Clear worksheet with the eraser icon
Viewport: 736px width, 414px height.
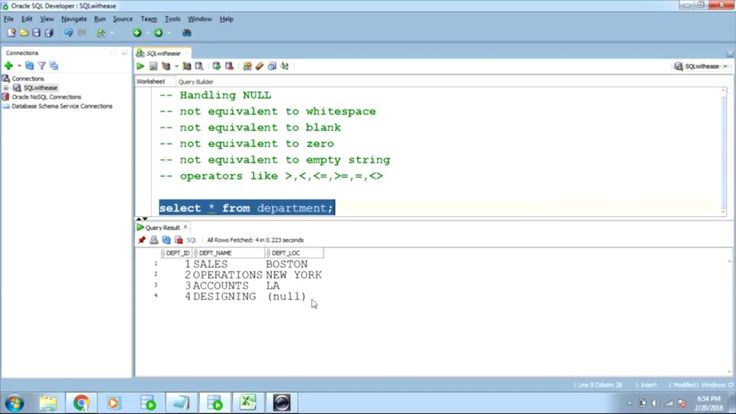pyautogui.click(x=260, y=66)
